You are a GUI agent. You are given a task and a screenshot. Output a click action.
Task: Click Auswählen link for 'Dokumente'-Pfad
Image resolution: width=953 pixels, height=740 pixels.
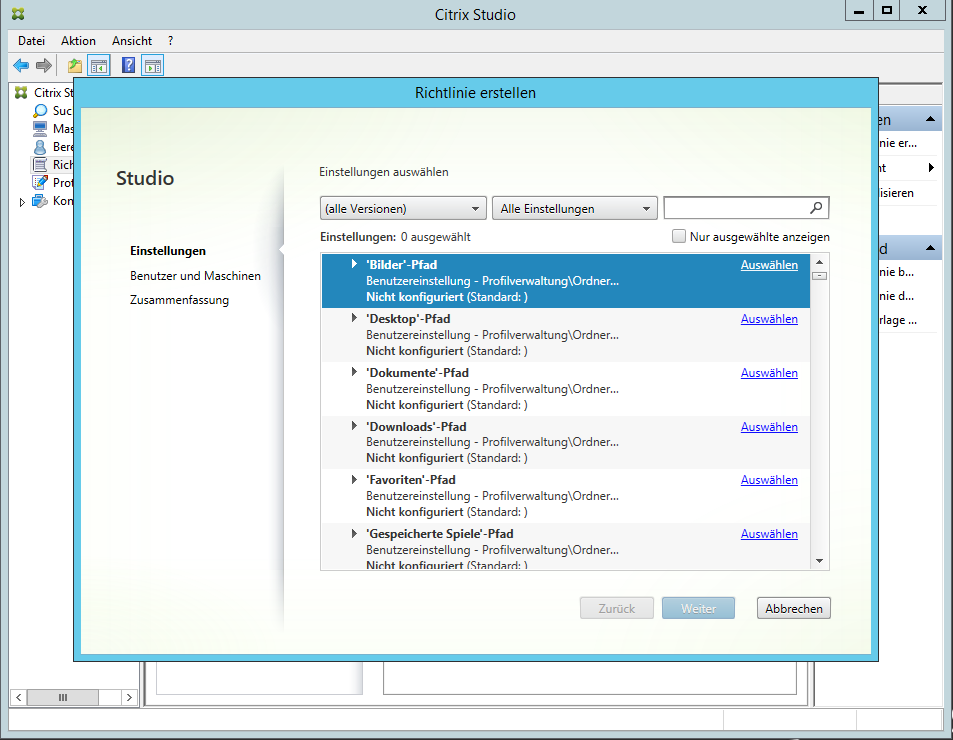pos(769,373)
